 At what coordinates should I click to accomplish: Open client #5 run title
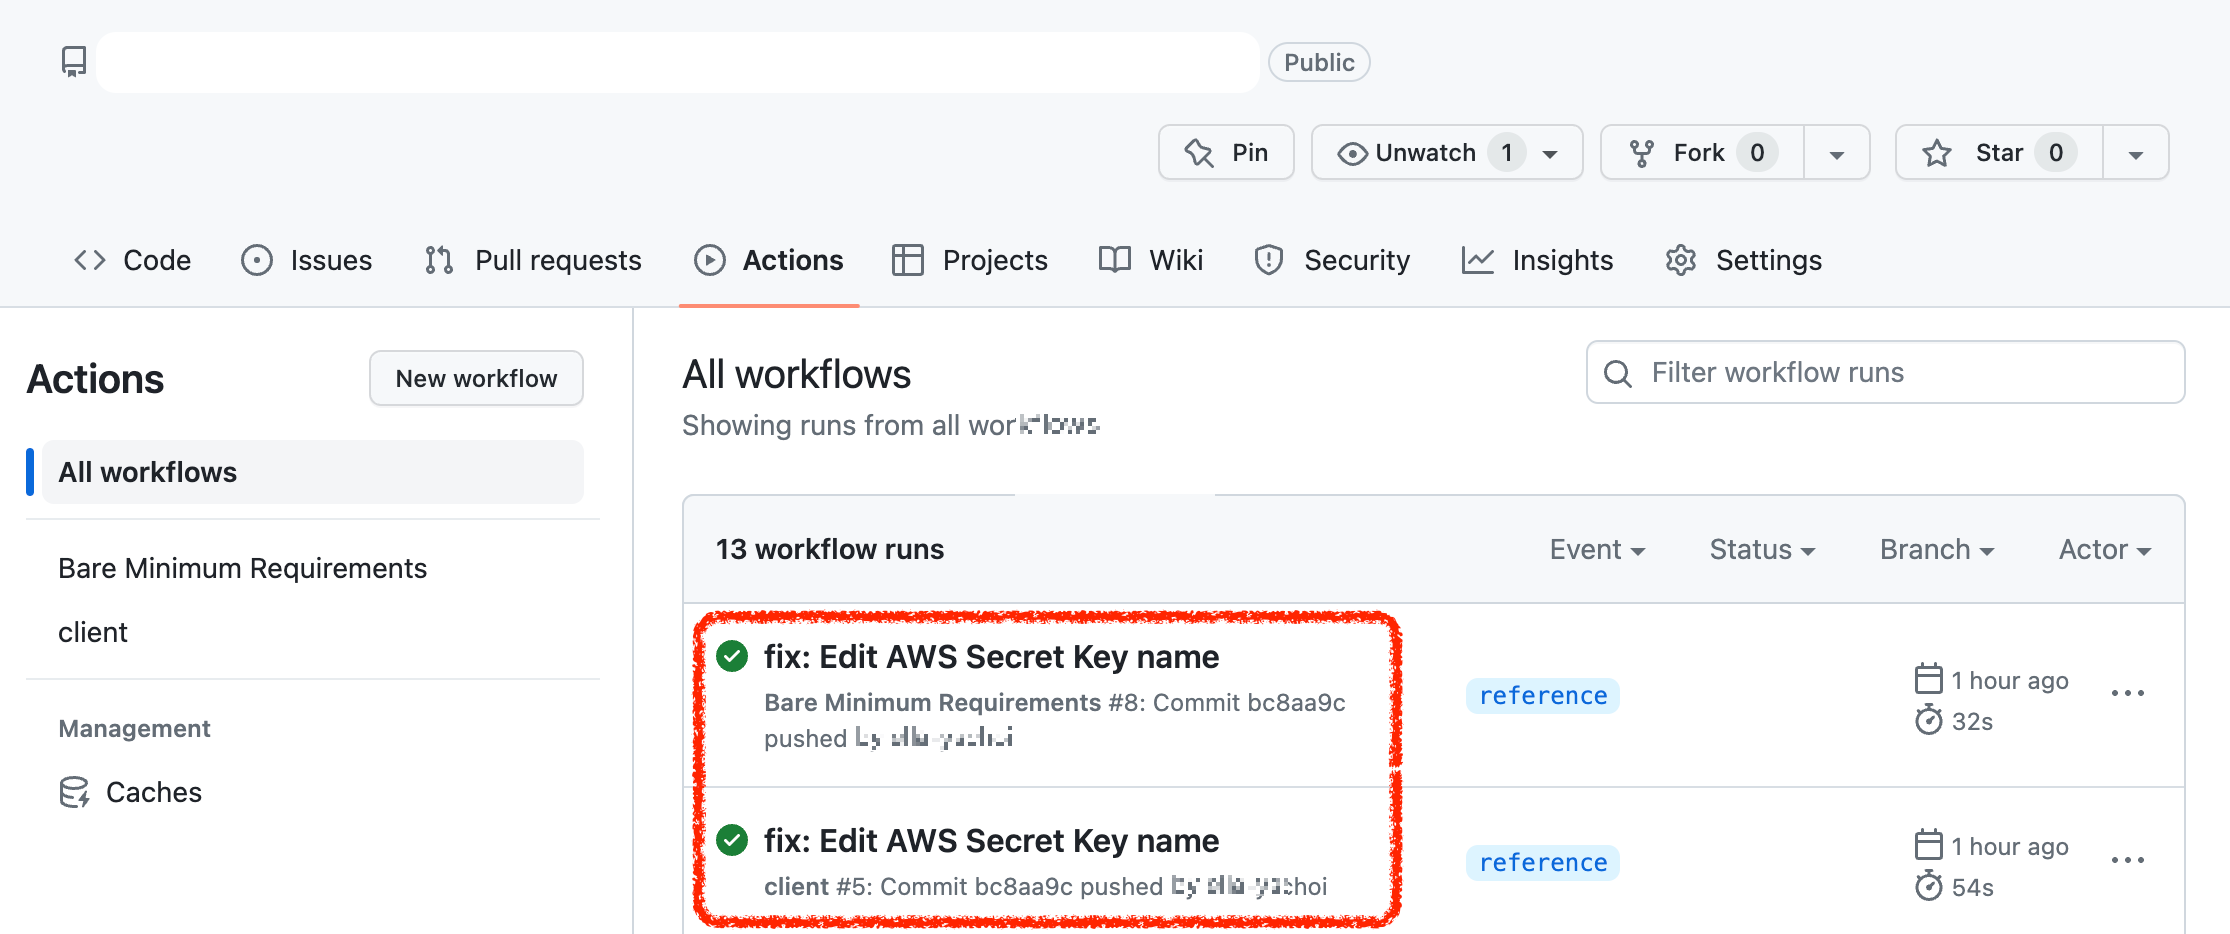[991, 841]
